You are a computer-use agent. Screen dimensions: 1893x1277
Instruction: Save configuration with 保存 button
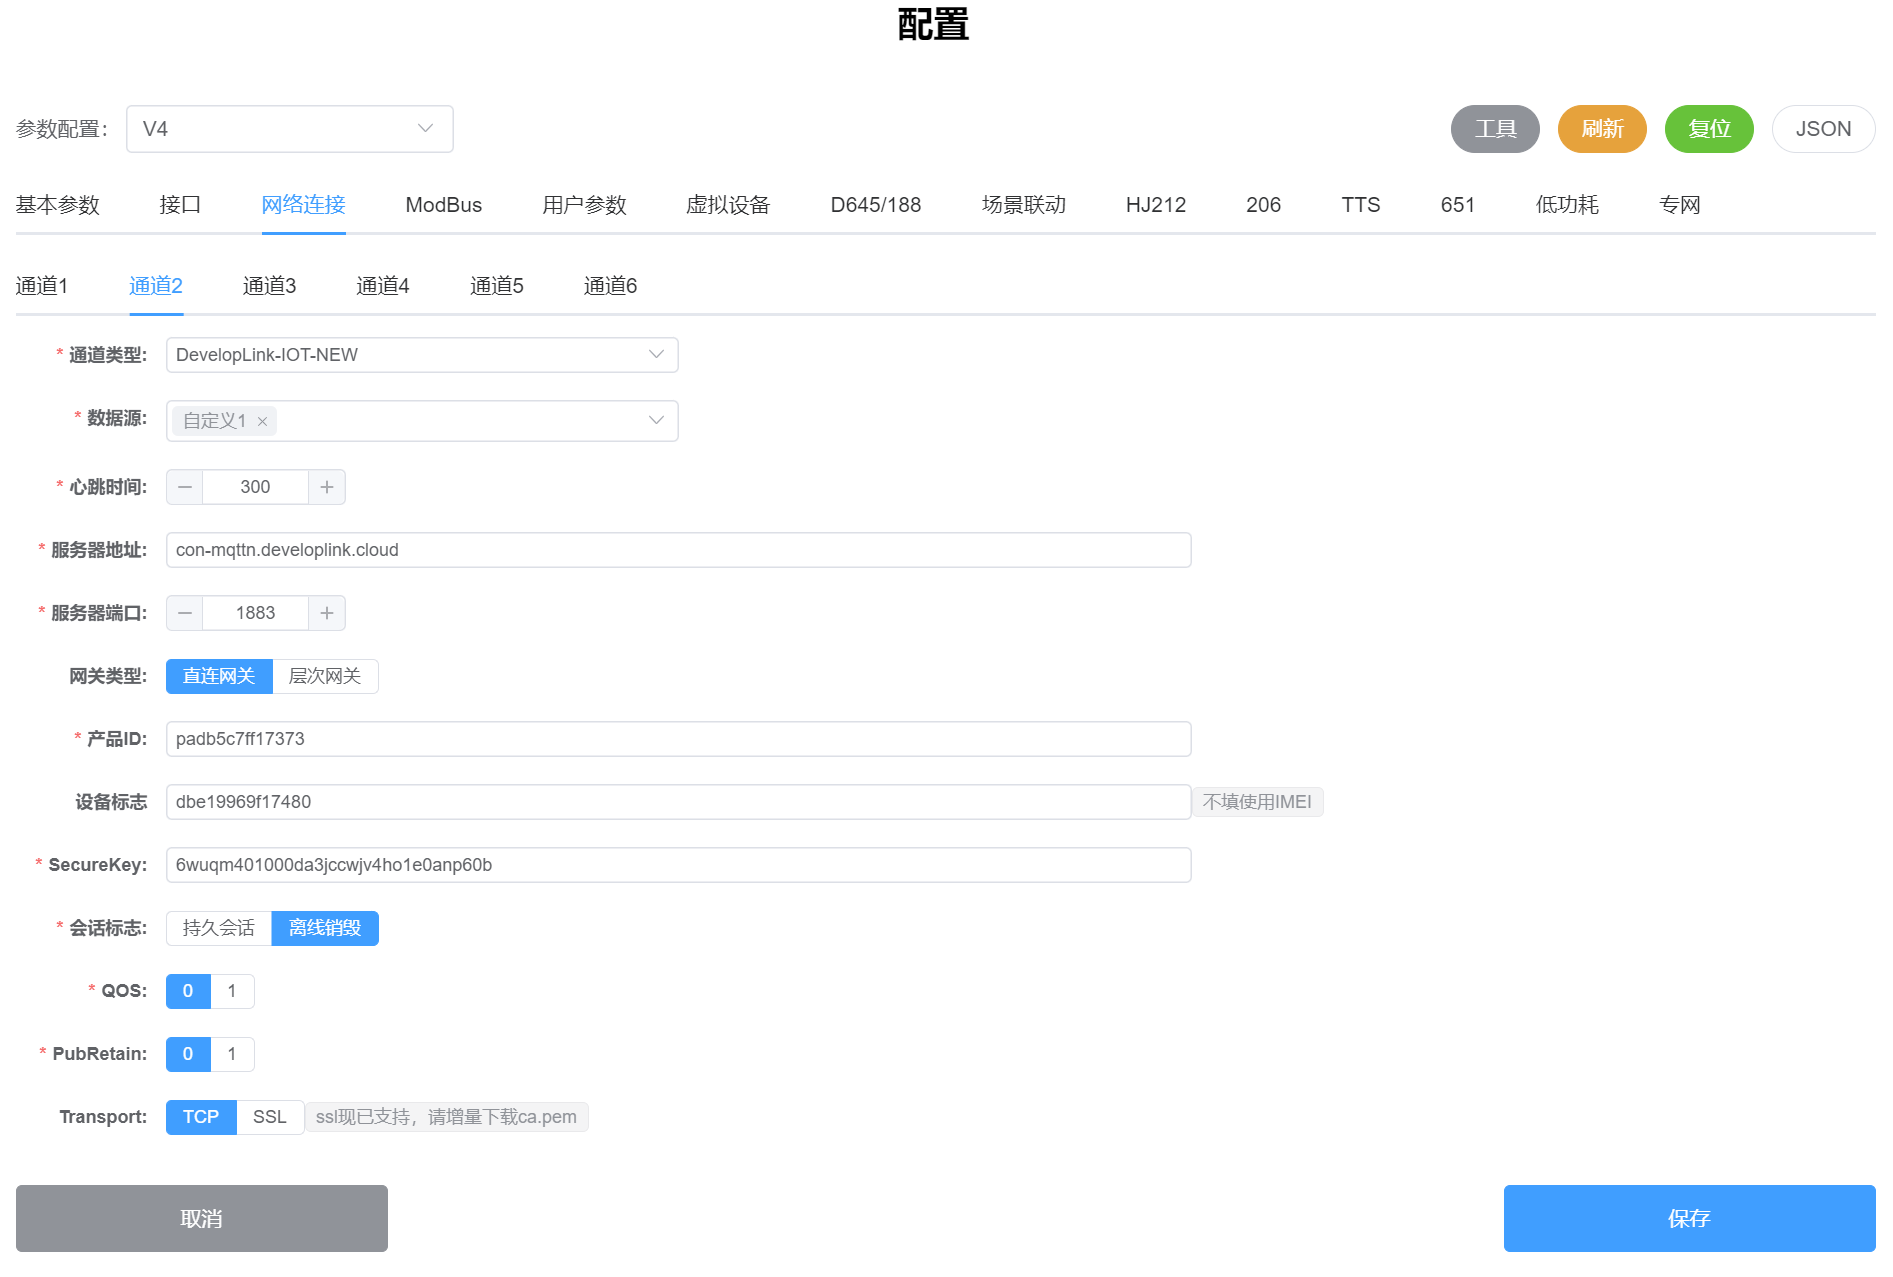(x=1690, y=1218)
